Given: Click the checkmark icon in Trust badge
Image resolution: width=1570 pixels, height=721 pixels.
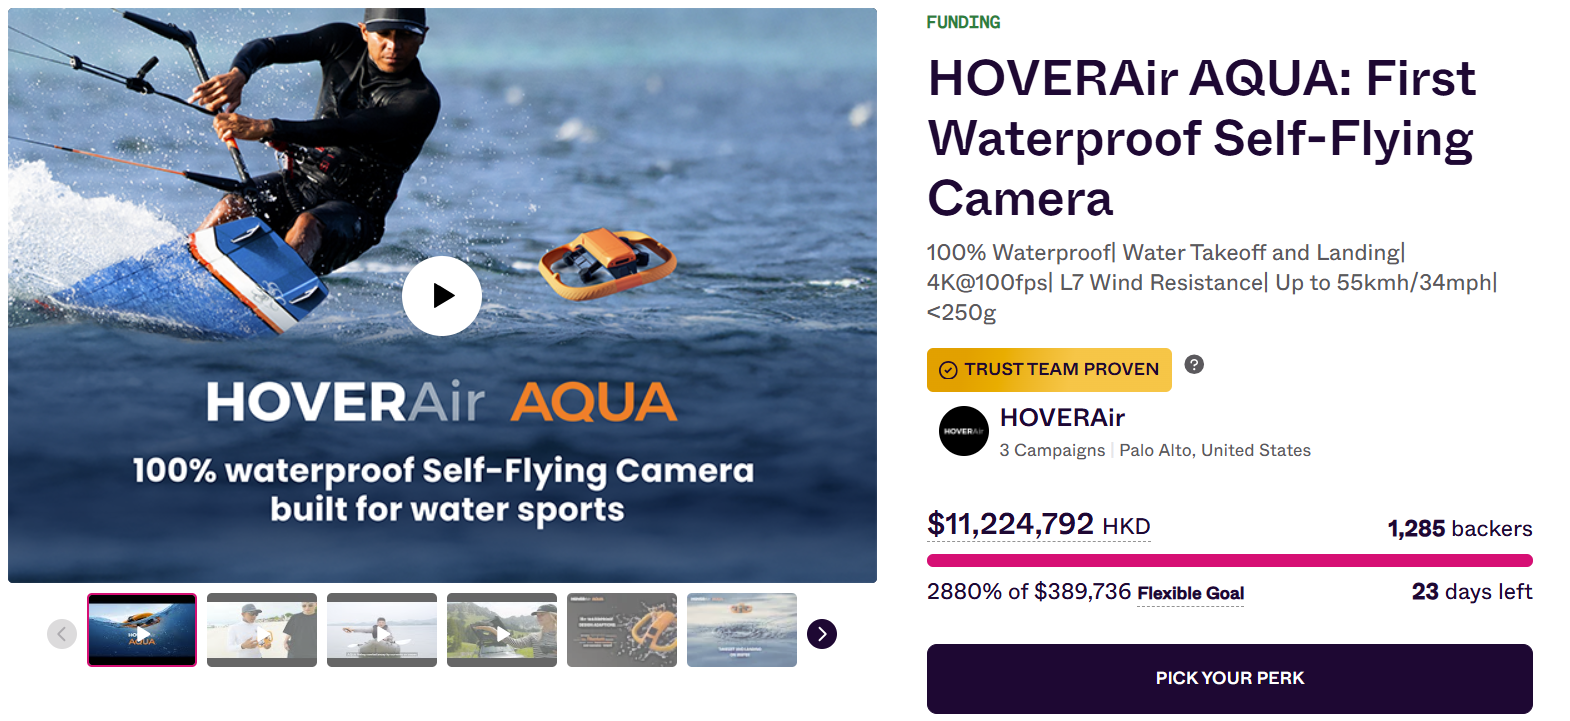Looking at the screenshot, I should tap(948, 370).
